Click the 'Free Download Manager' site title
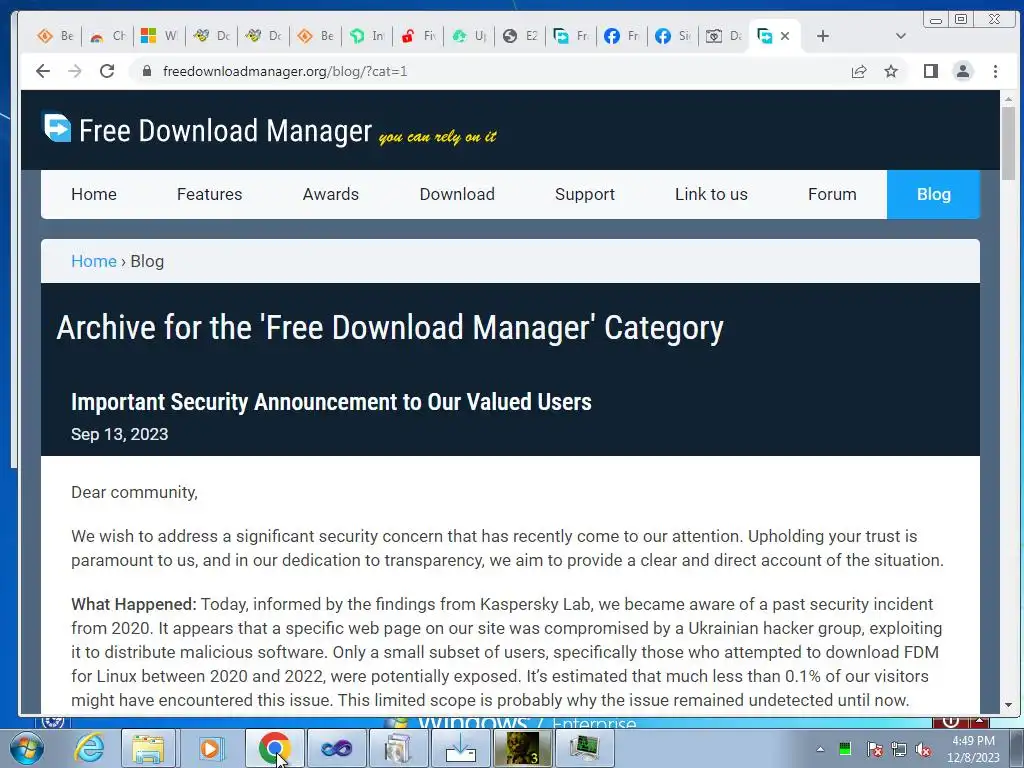 pos(225,130)
